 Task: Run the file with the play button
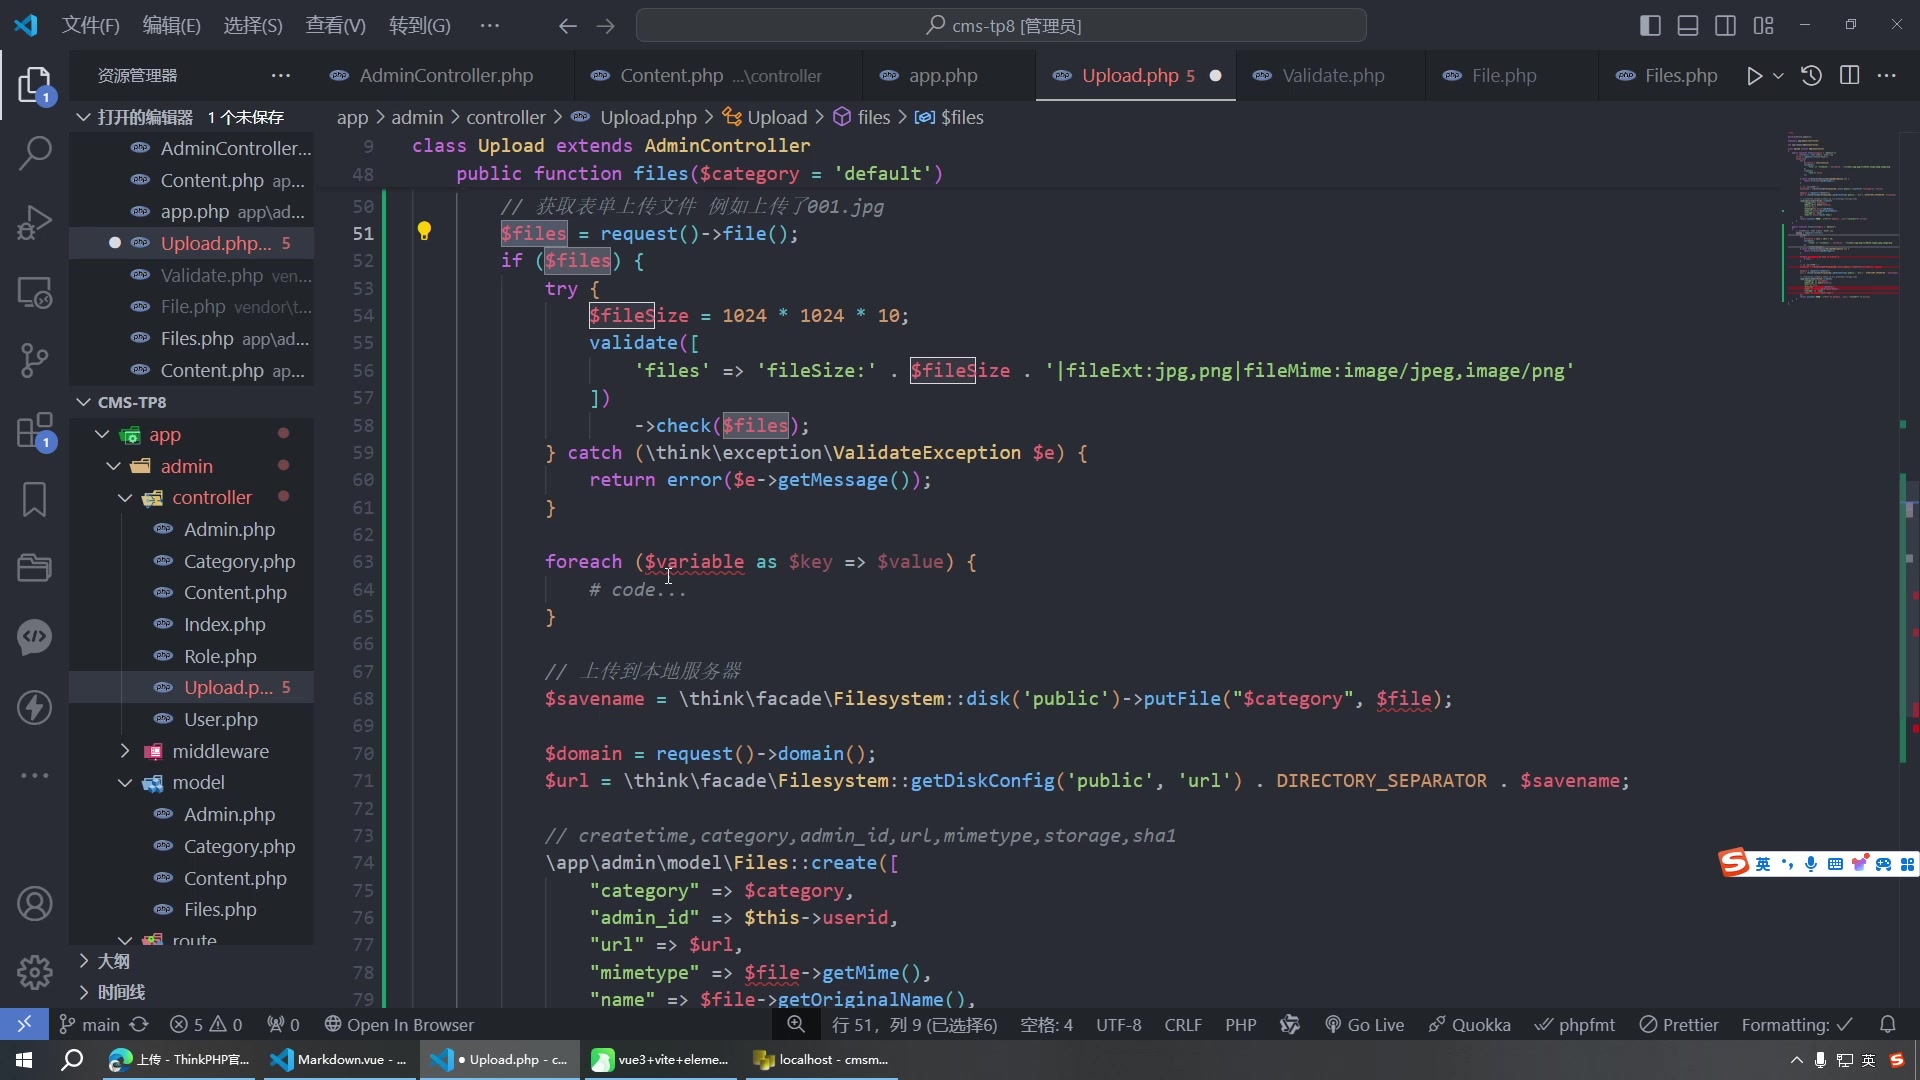(x=1755, y=75)
